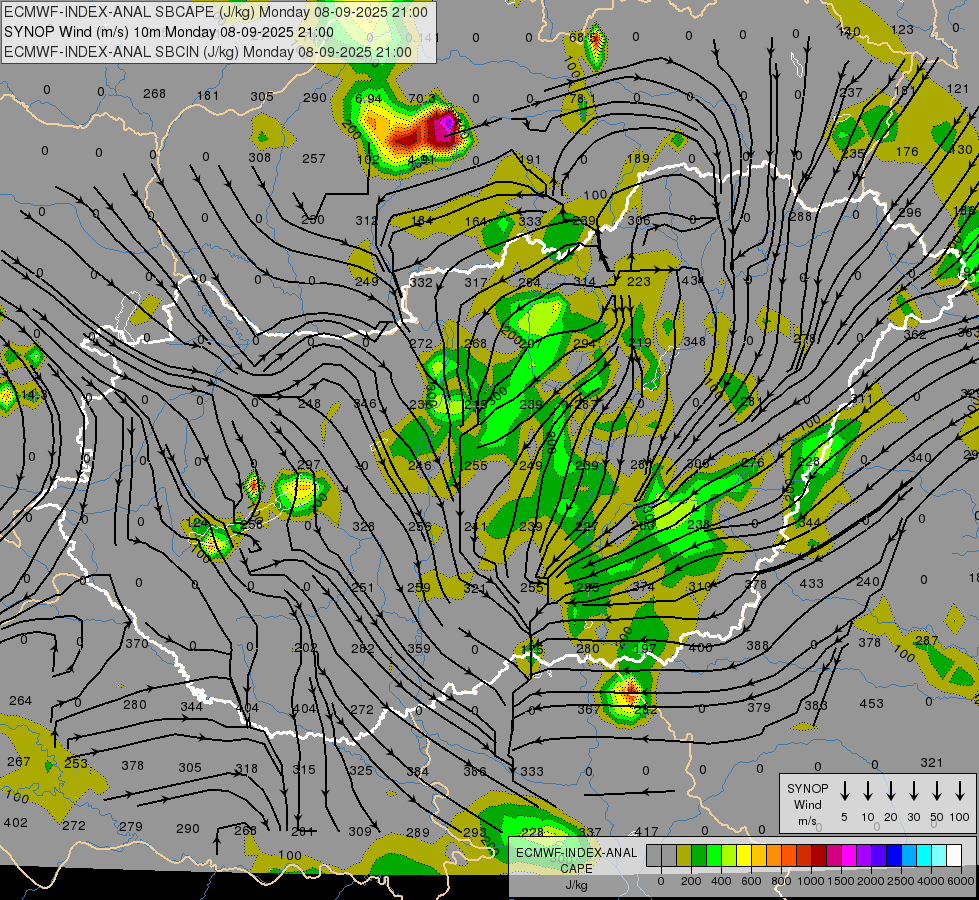
Task: Select the pure blue CAPE legend swatch
Action: pyautogui.click(x=893, y=855)
